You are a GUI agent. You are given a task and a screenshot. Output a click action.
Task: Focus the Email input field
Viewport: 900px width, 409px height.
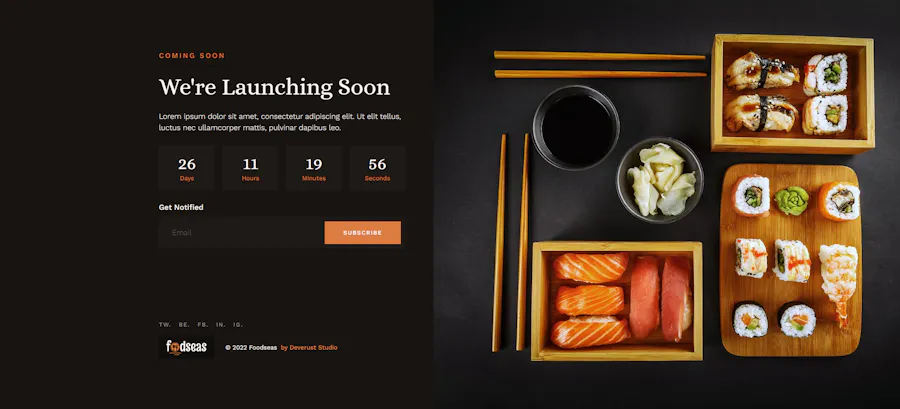(x=241, y=233)
